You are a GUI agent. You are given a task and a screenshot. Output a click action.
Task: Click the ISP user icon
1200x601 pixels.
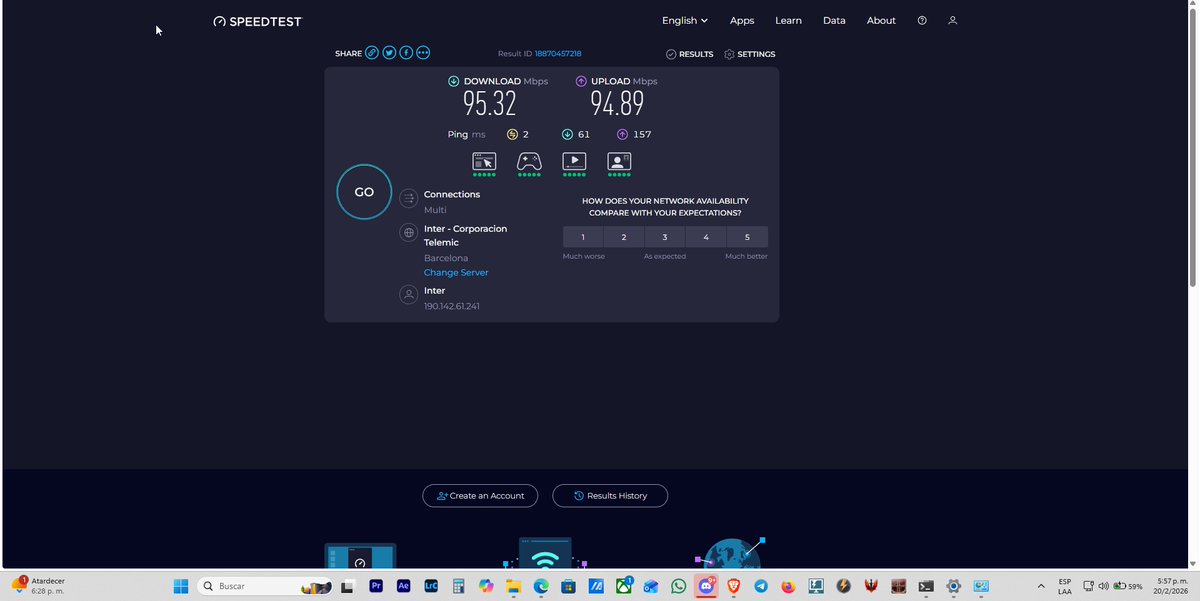(408, 295)
